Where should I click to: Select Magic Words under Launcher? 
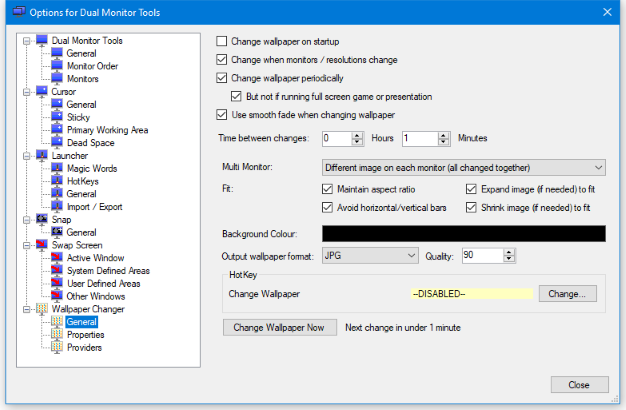[92, 168]
